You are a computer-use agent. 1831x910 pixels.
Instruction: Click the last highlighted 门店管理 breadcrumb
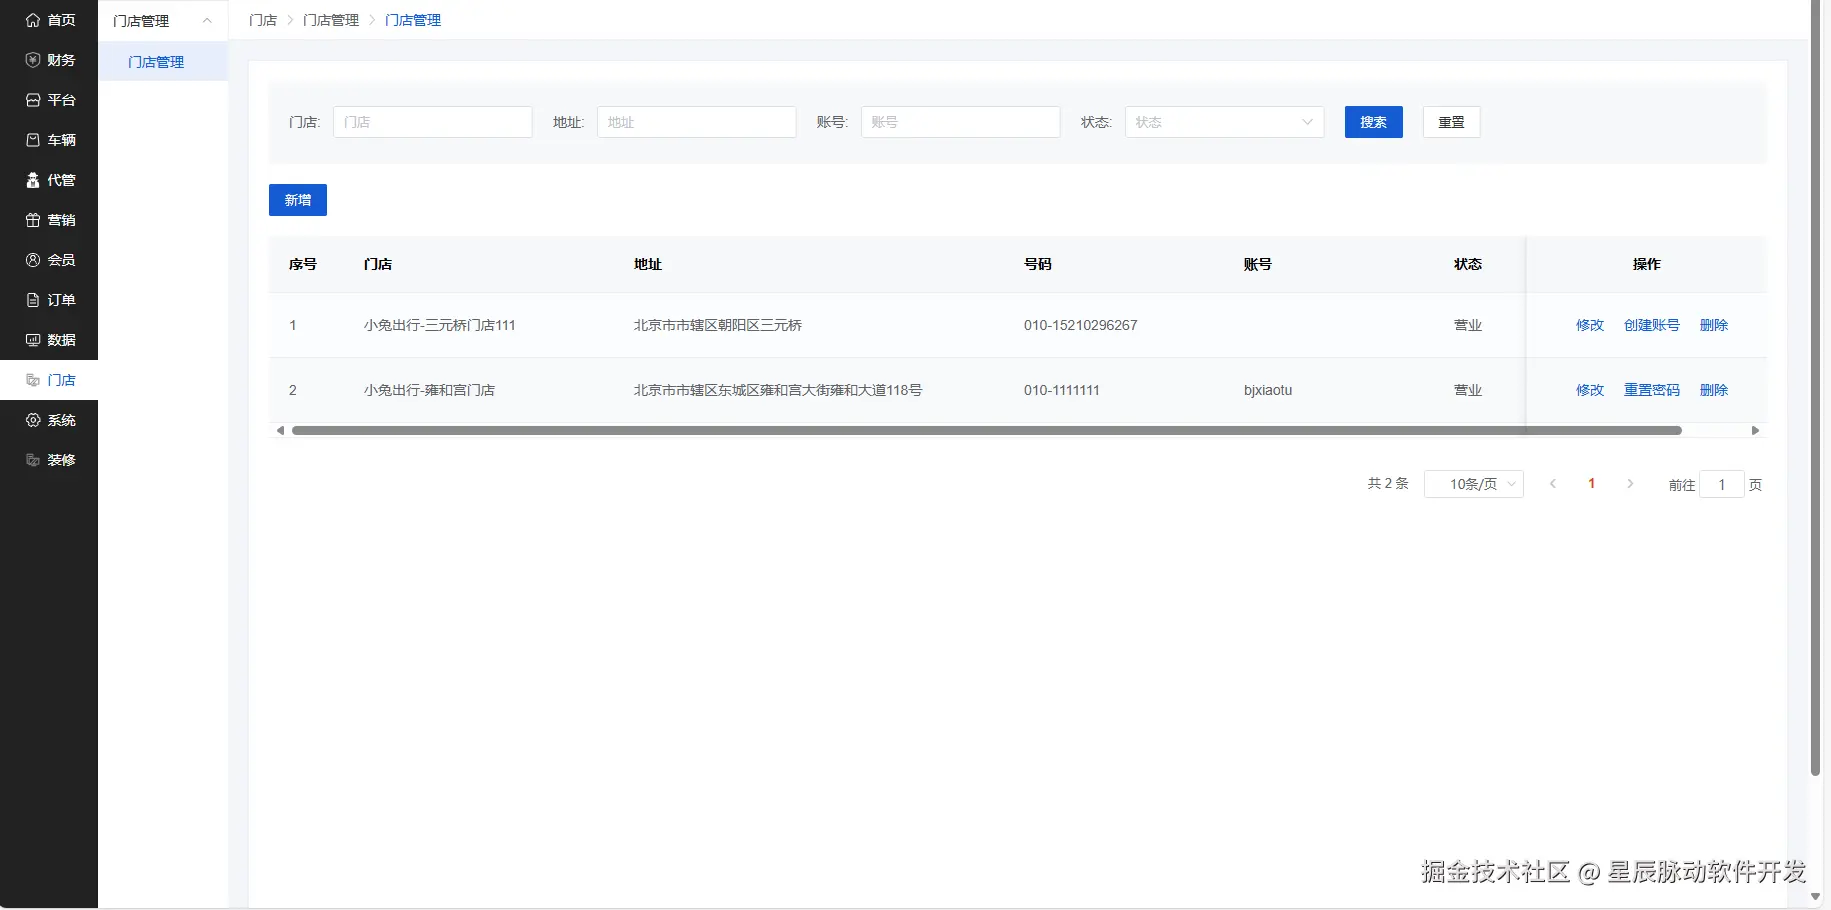(413, 20)
